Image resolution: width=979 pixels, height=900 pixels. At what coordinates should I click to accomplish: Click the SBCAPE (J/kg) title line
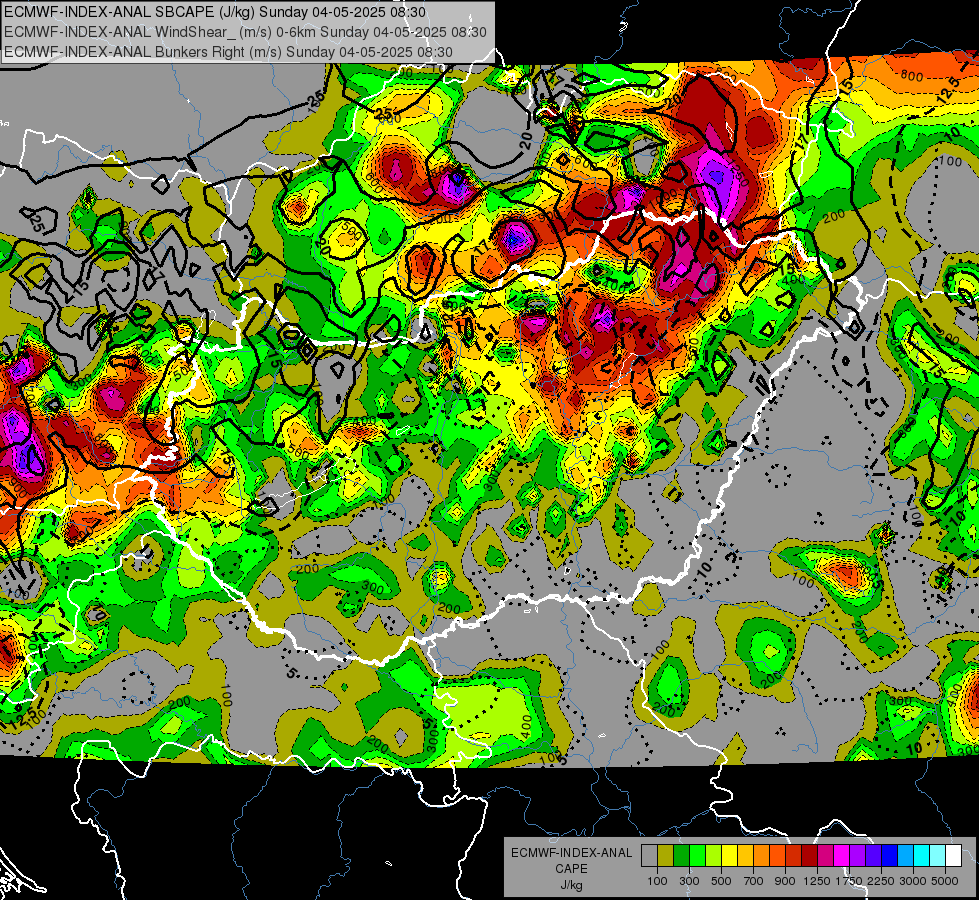[x=215, y=12]
